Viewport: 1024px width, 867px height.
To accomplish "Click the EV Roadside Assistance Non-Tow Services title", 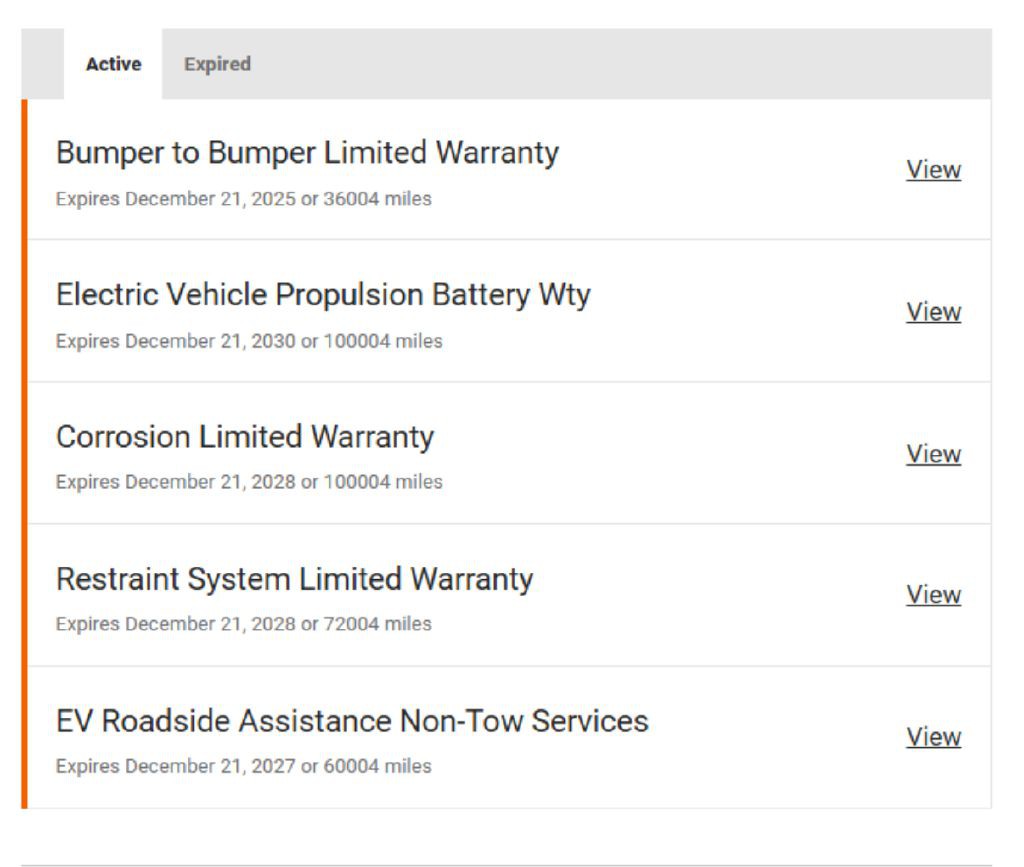I will tap(352, 721).
